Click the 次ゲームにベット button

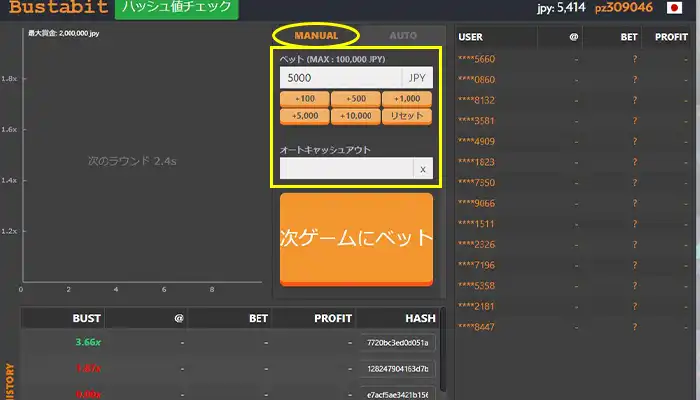point(356,239)
